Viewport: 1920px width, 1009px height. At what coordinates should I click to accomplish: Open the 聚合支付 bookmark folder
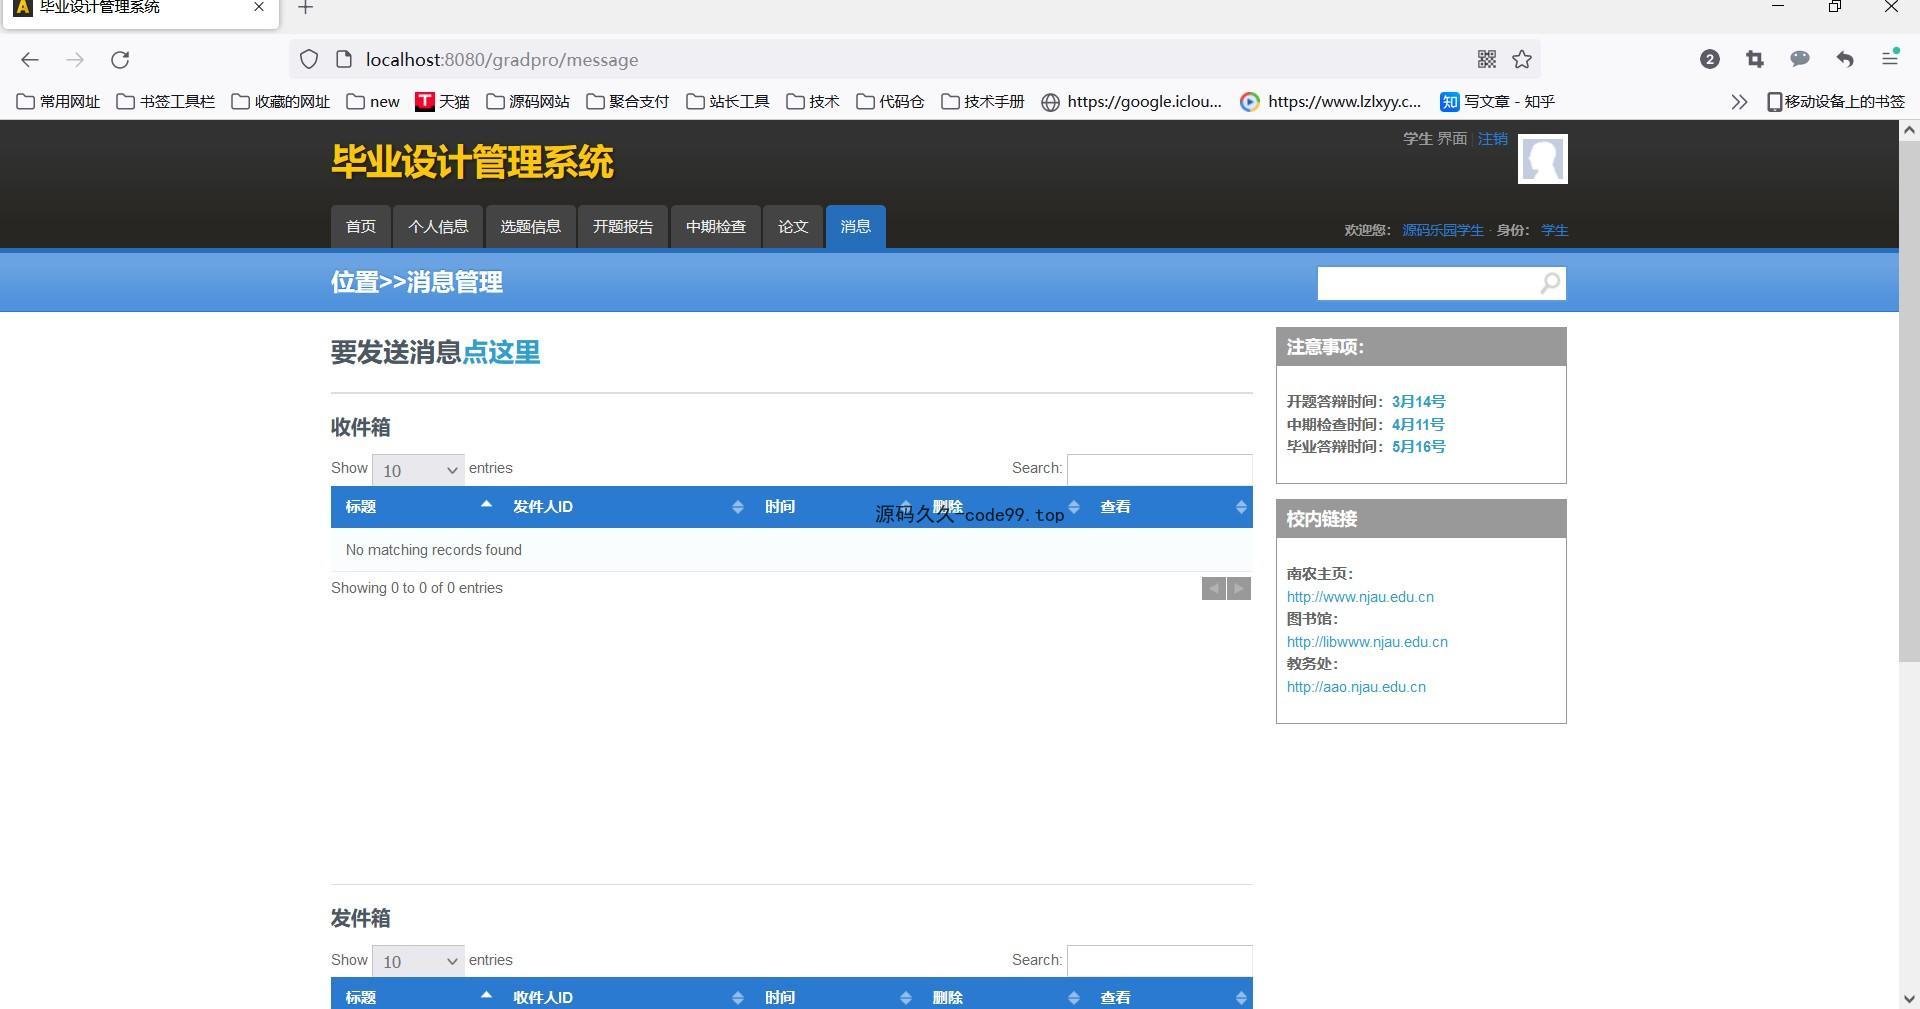[628, 102]
